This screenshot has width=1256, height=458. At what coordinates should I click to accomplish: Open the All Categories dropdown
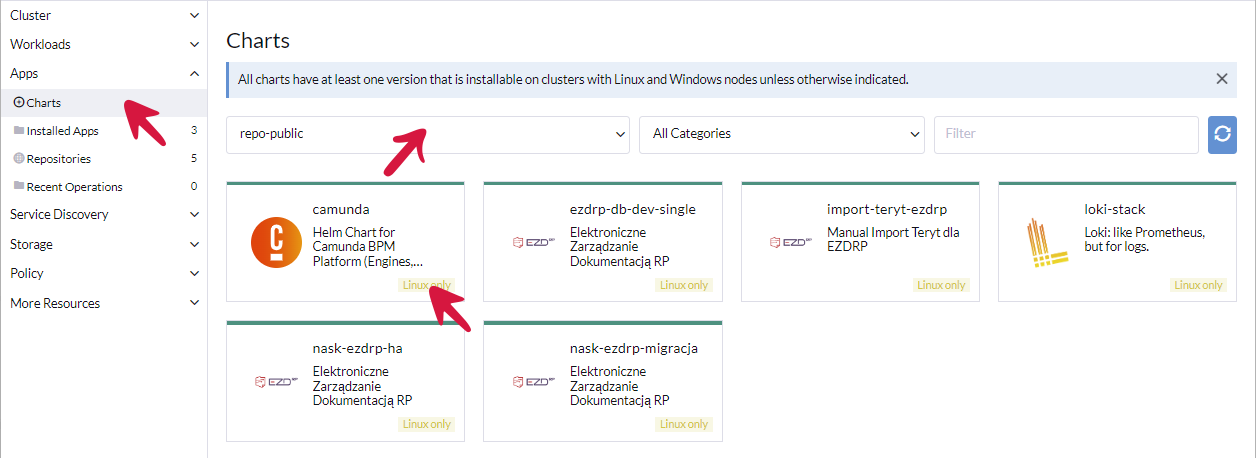(781, 134)
